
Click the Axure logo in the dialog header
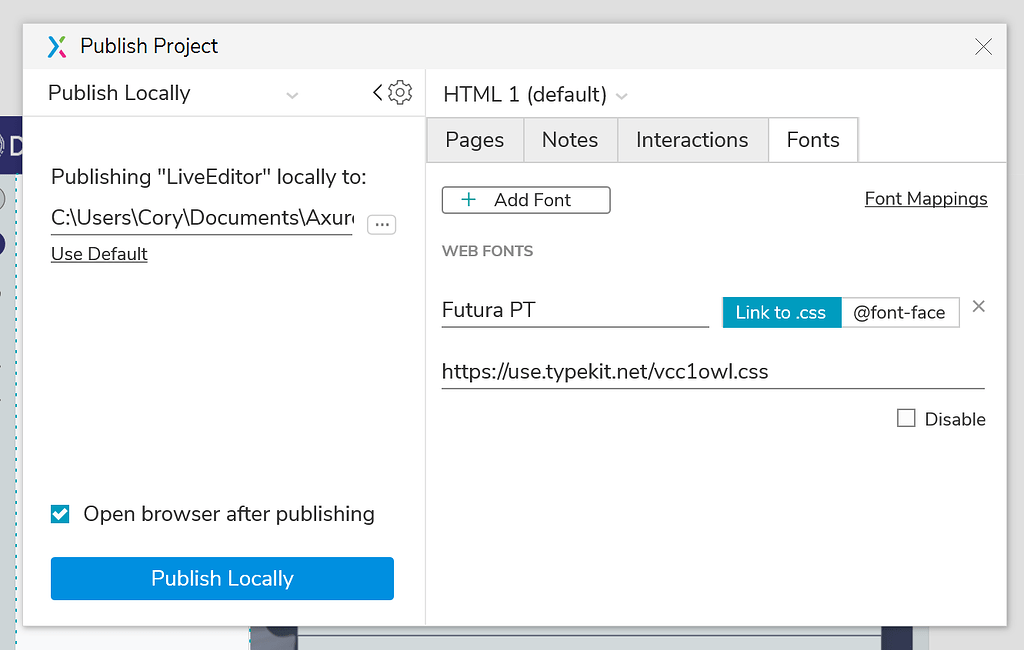coord(58,46)
